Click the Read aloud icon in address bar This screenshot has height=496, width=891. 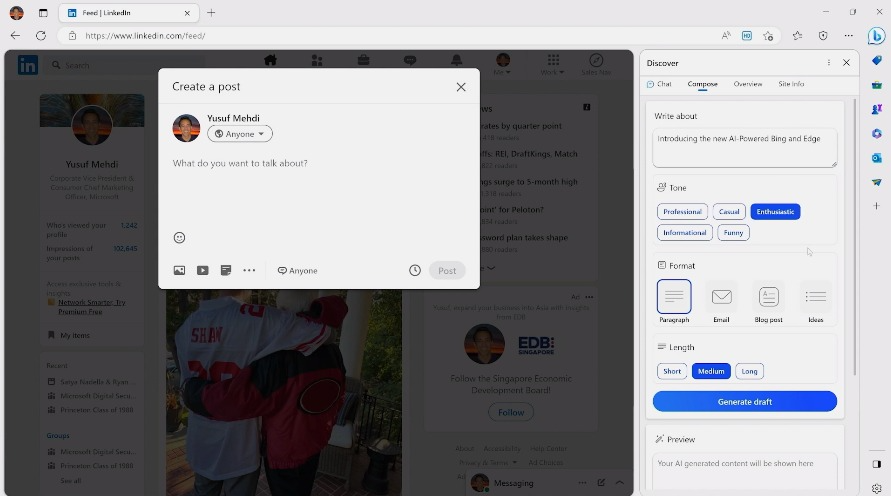click(x=726, y=35)
